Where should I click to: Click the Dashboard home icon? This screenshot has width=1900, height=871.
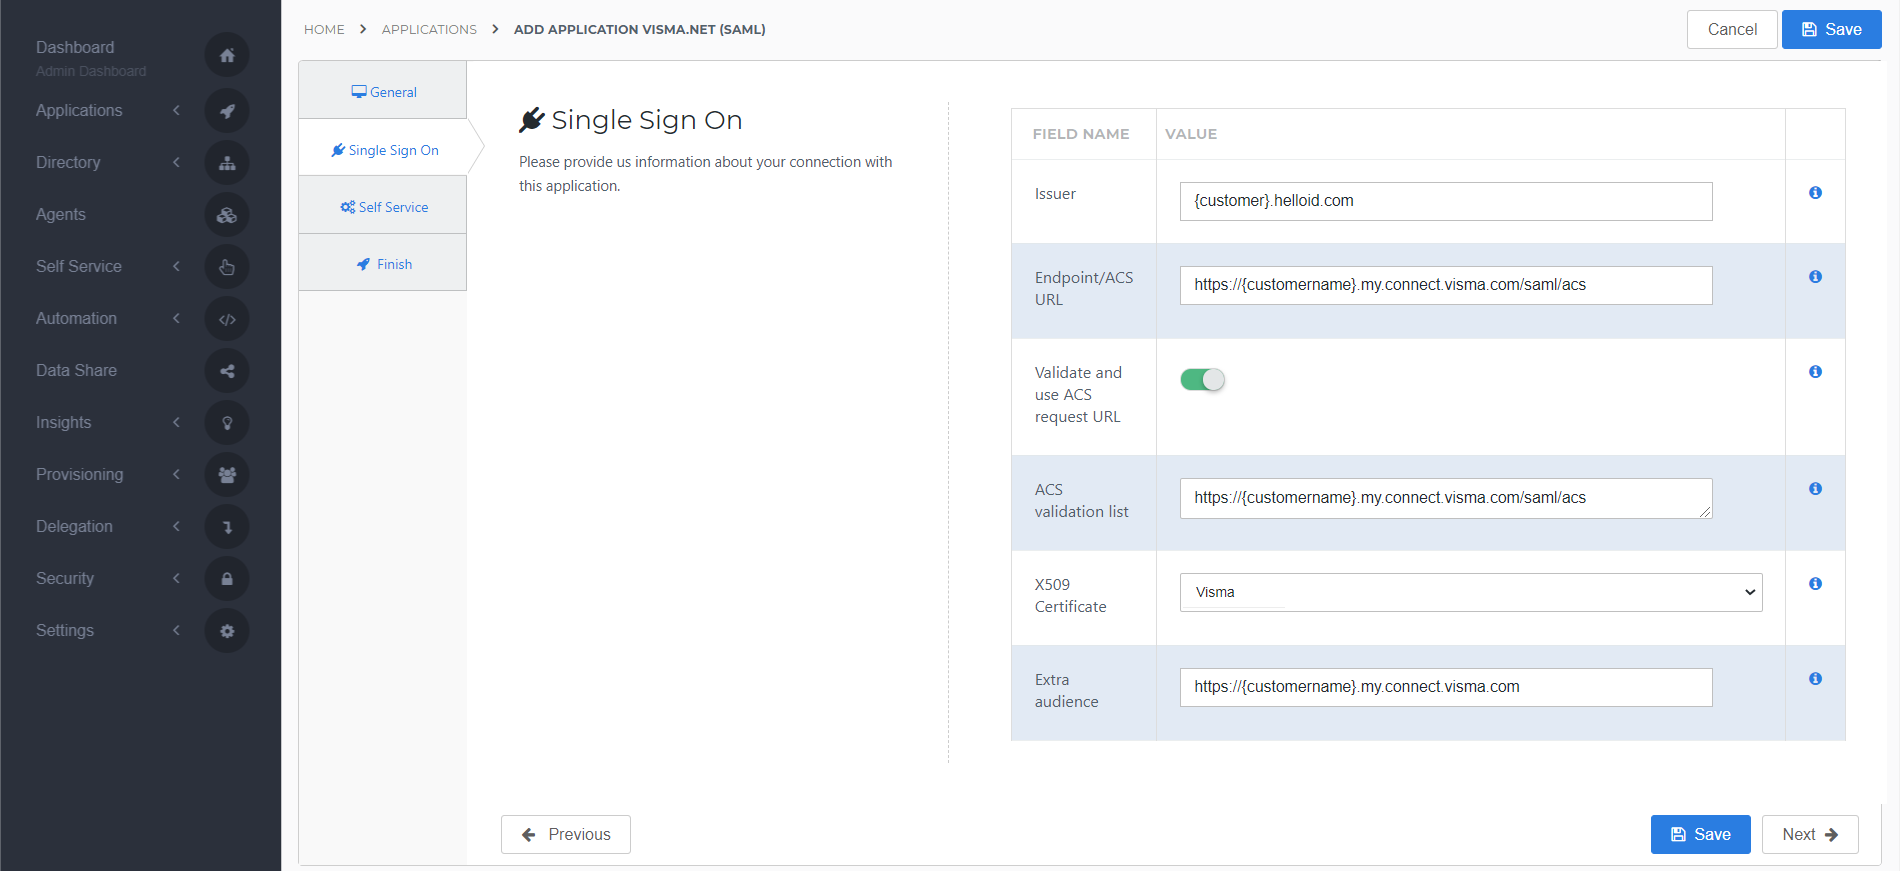click(227, 55)
